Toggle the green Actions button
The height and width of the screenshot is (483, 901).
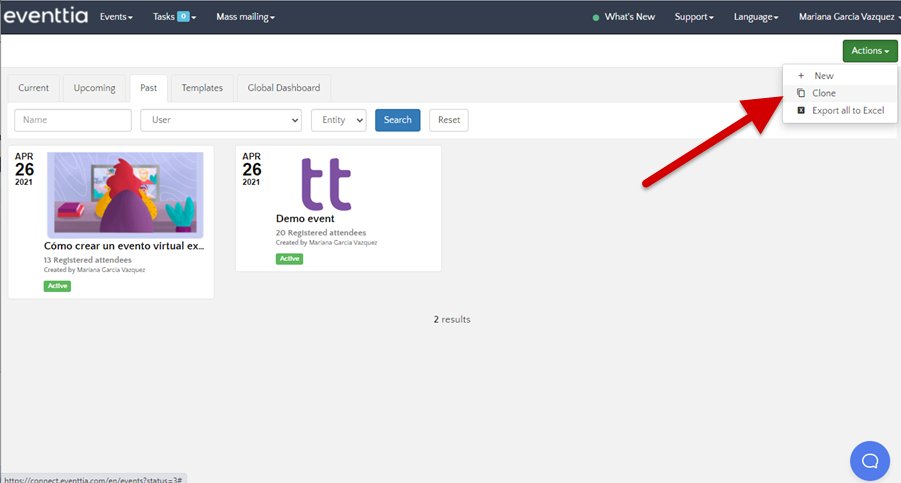(869, 51)
